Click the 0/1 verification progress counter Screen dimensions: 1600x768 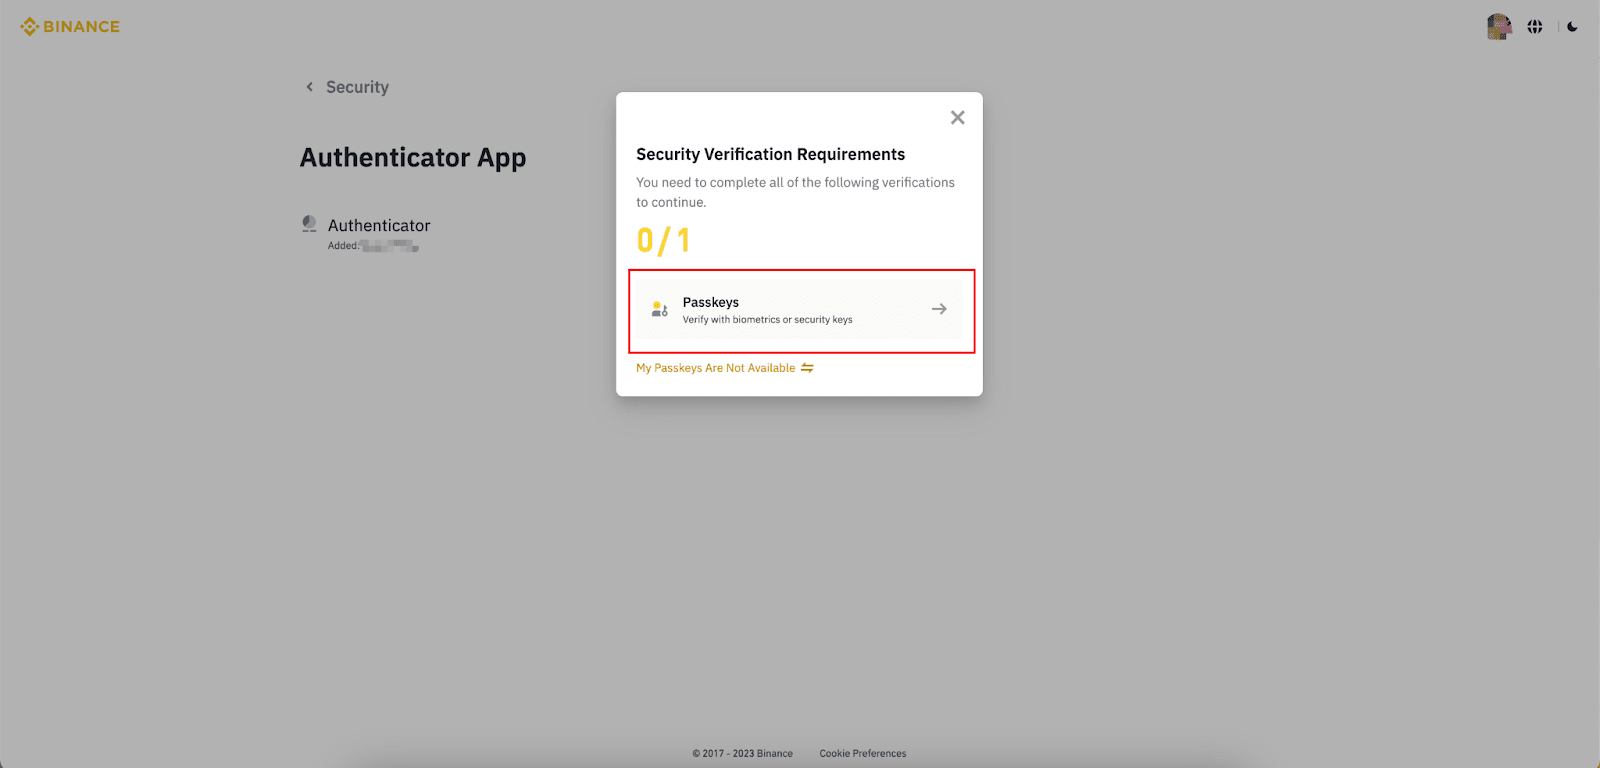coord(663,241)
